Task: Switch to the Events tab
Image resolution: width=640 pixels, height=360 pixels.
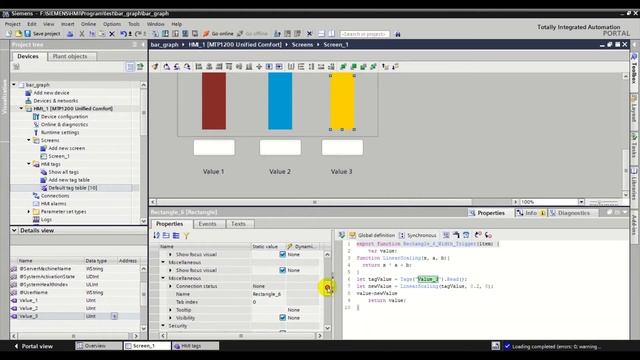Action: [207, 224]
